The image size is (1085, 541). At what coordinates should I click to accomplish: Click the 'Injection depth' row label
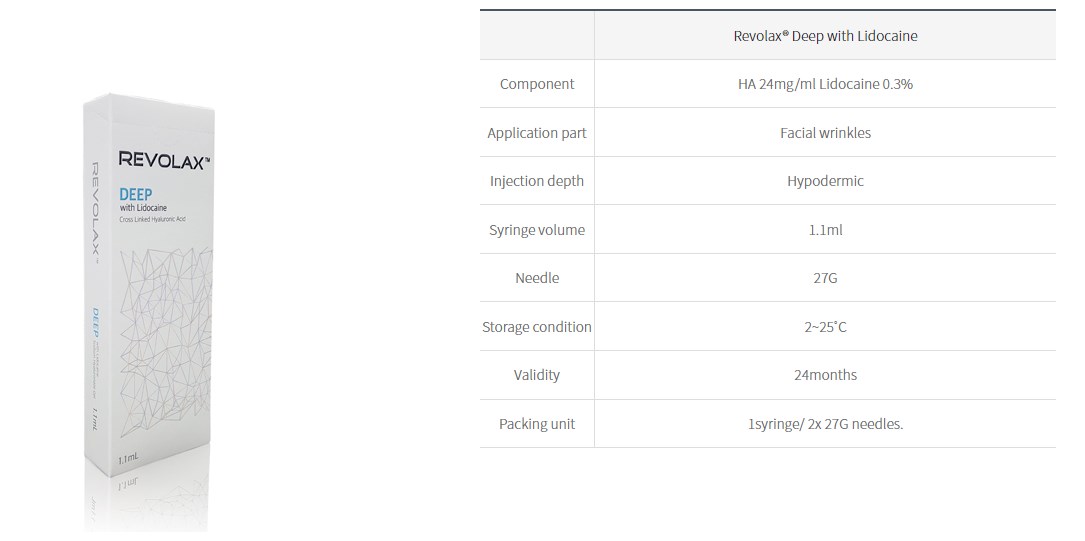pos(537,181)
